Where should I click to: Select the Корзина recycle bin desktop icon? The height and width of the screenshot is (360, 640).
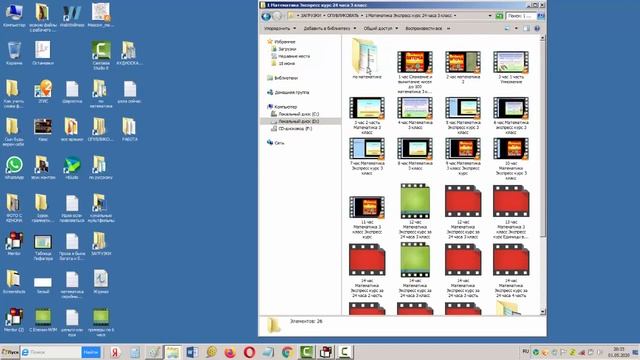[14, 53]
